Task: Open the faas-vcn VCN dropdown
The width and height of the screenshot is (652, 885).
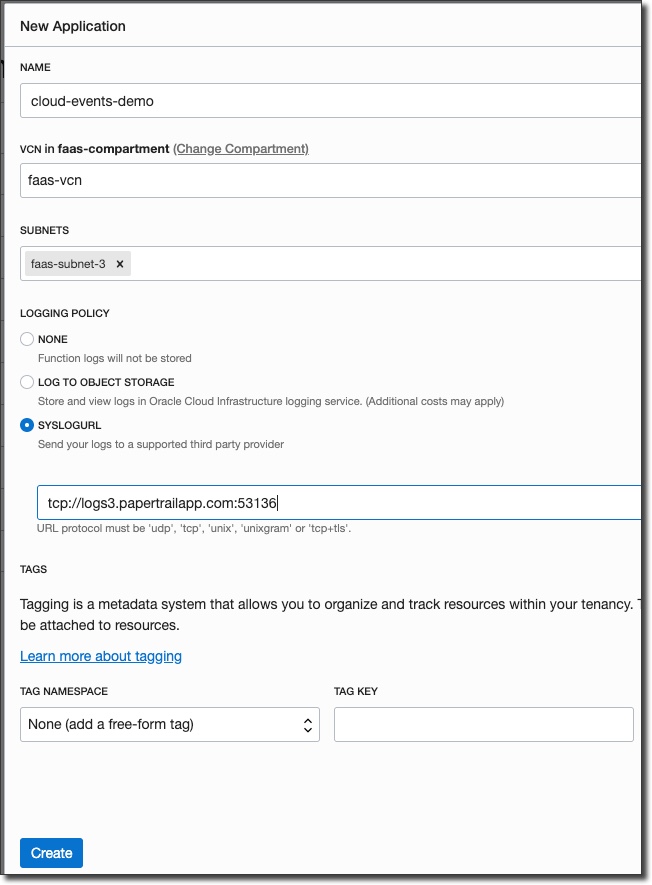Action: pos(330,181)
